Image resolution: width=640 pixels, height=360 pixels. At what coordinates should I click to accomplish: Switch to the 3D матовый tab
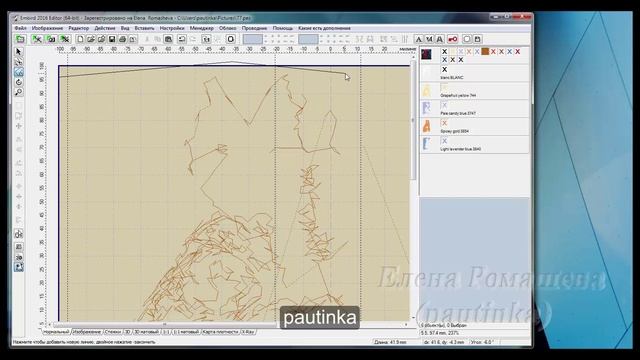pyautogui.click(x=146, y=332)
